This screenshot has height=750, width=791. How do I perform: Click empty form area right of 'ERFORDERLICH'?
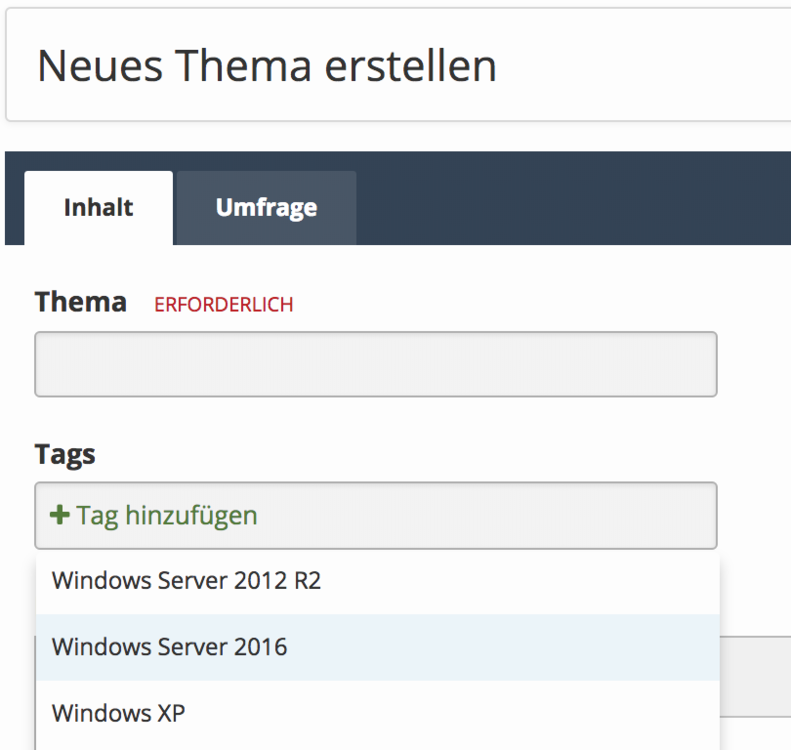coord(520,303)
